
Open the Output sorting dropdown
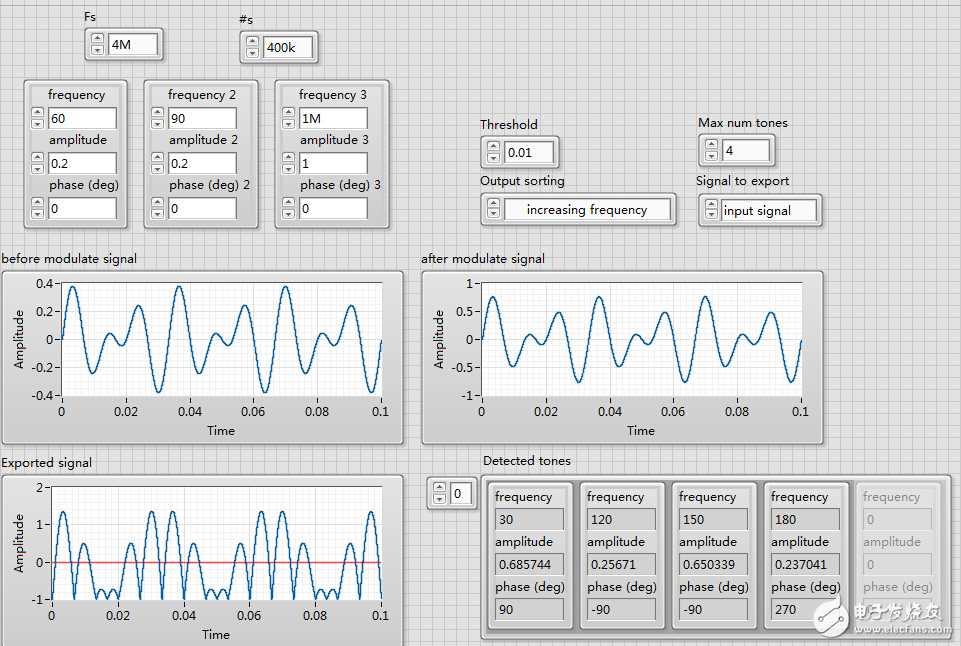(x=586, y=210)
